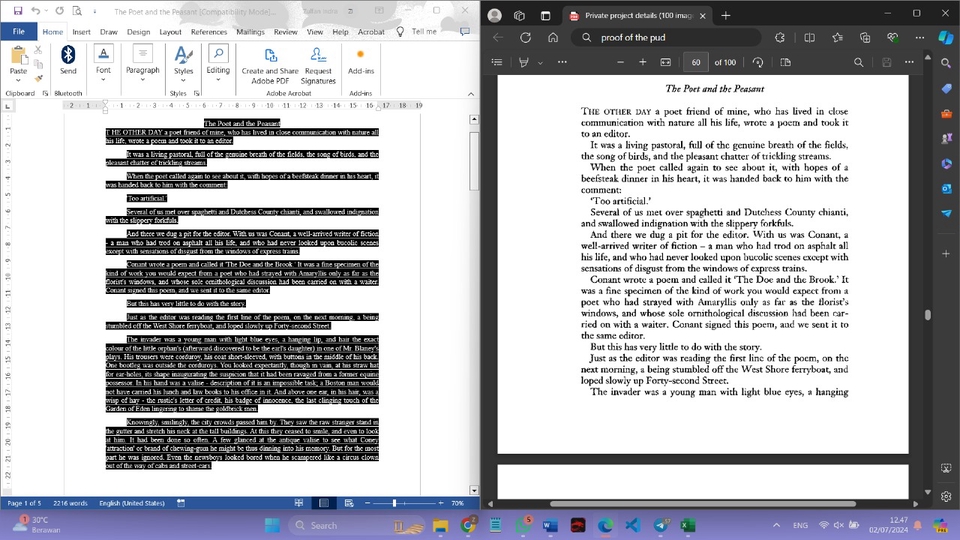This screenshot has height=540, width=960.
Task: Open the Acrobat ribbon tab
Action: [371, 32]
